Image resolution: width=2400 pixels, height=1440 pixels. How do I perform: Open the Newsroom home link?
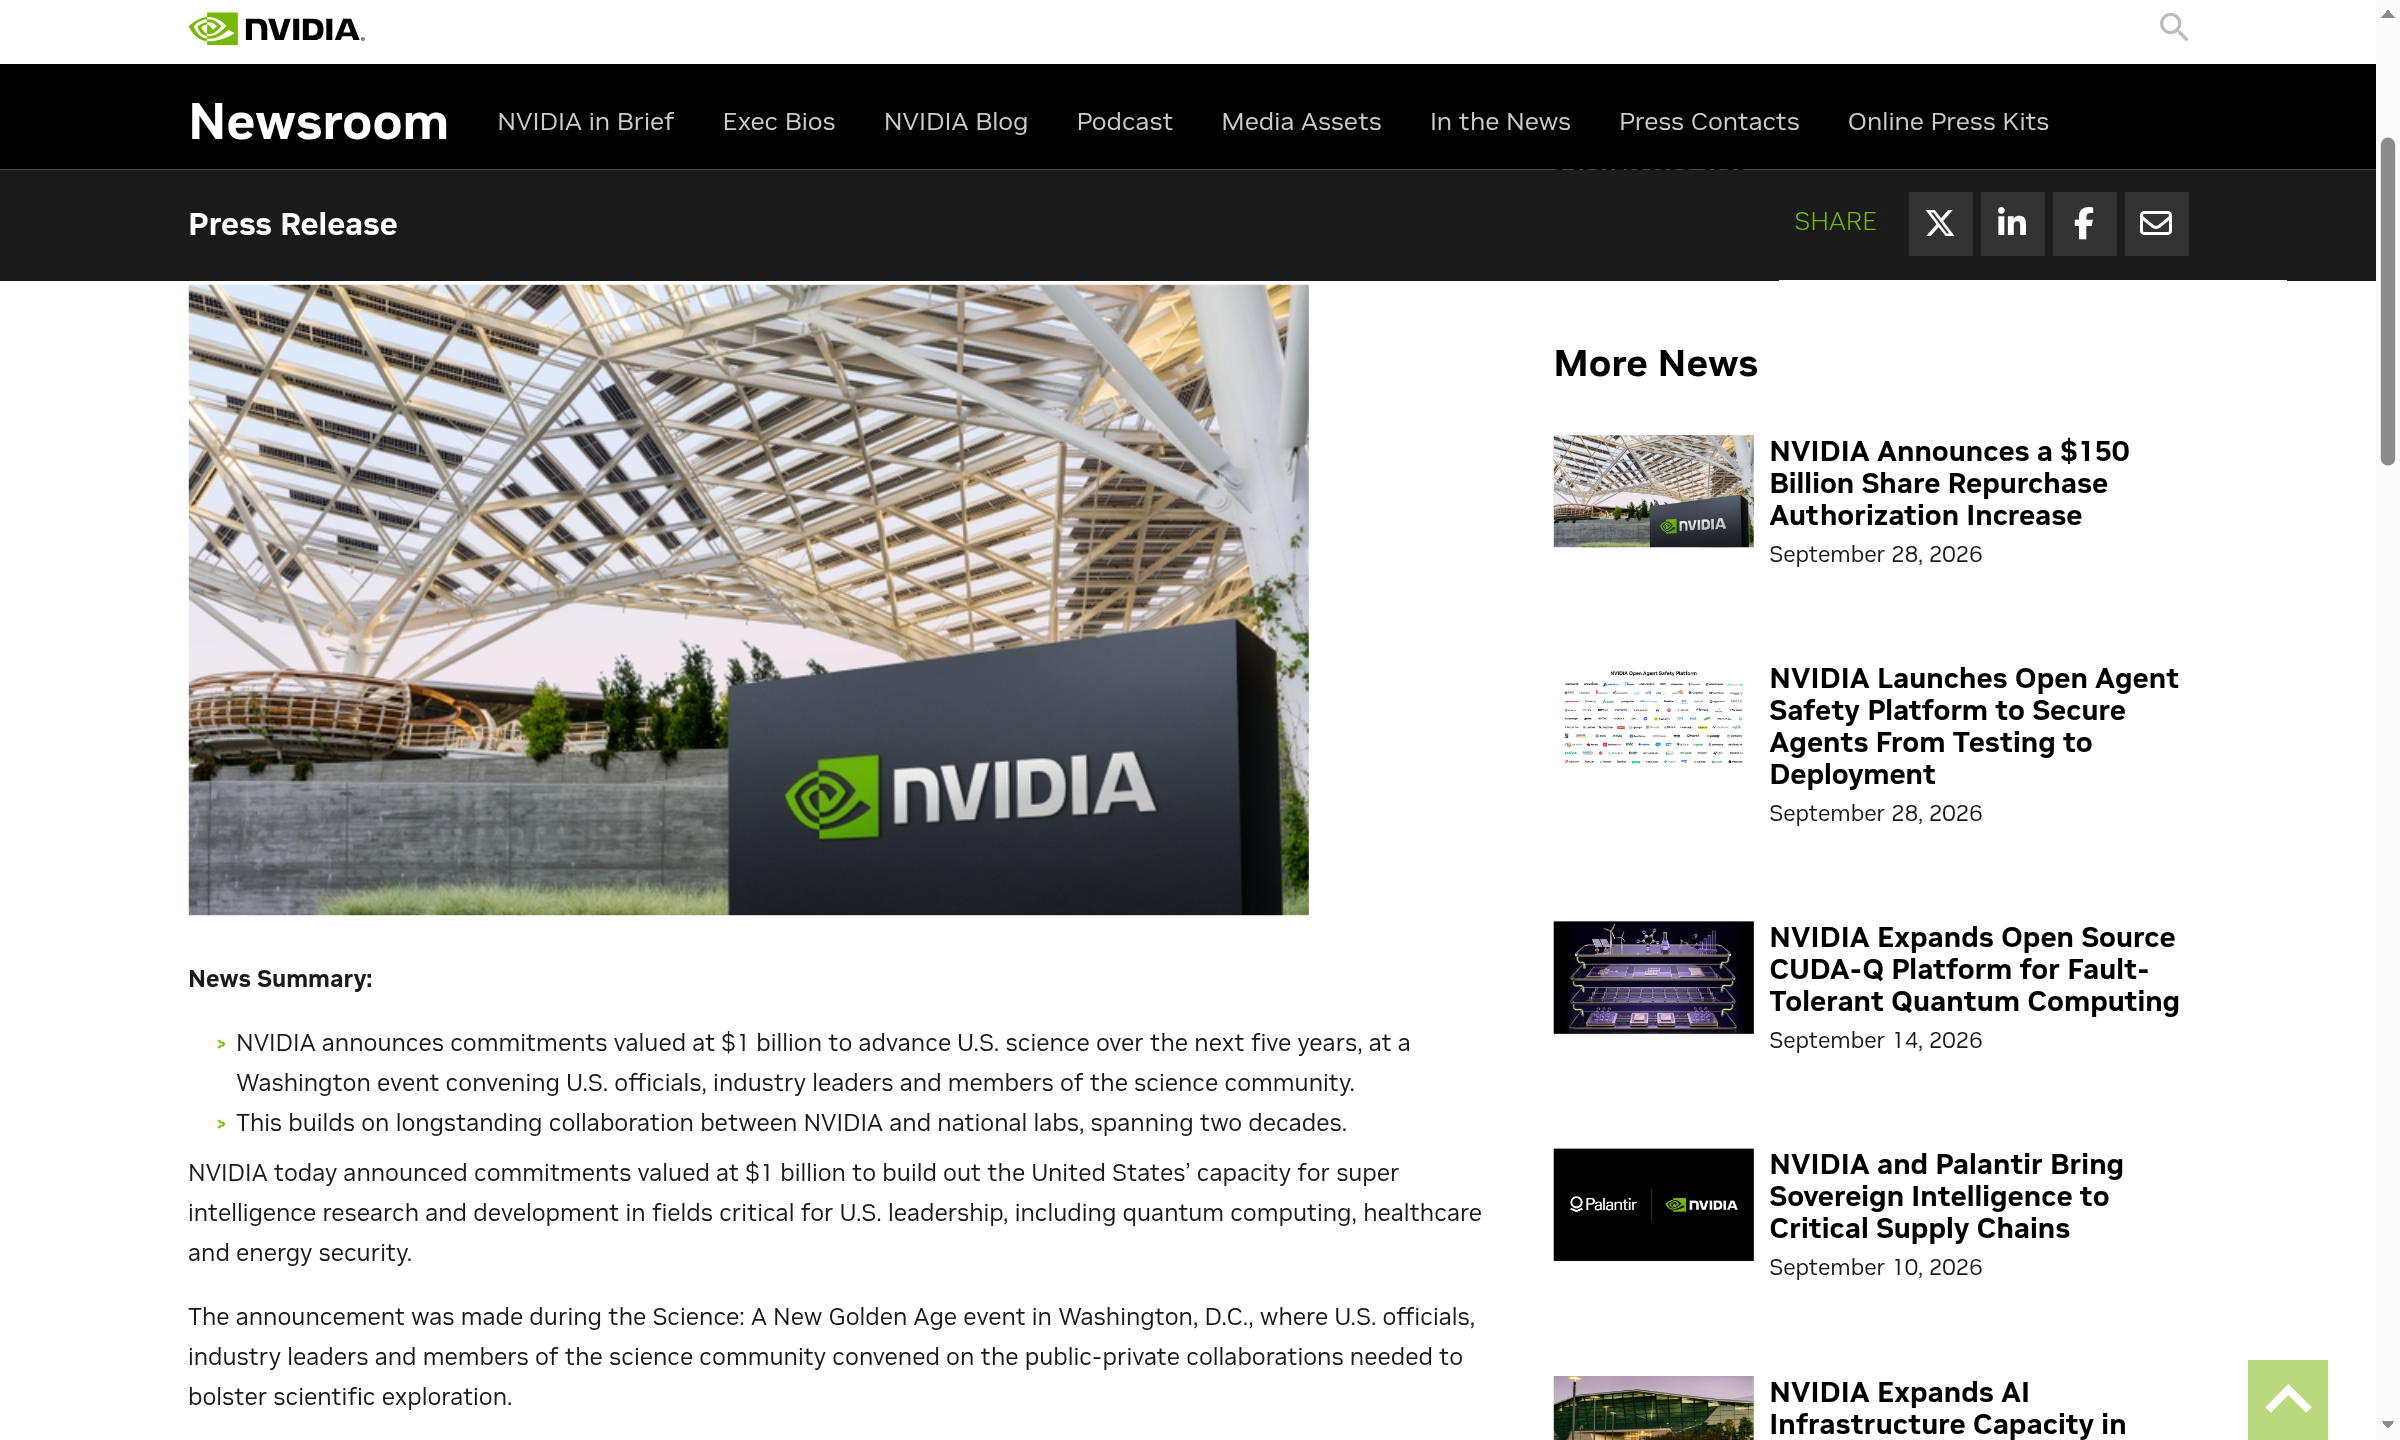coord(318,122)
